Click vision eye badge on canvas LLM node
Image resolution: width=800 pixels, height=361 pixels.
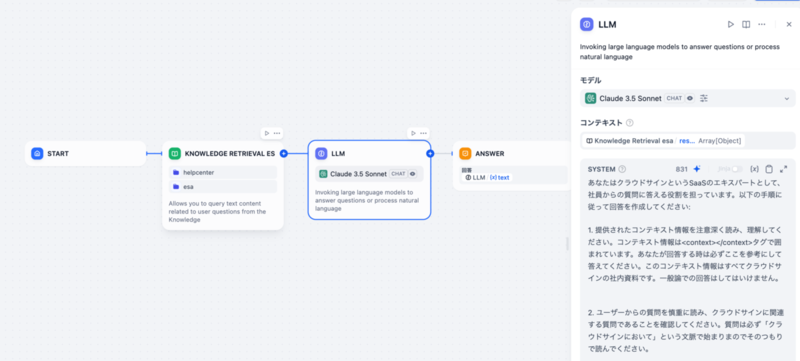point(413,174)
